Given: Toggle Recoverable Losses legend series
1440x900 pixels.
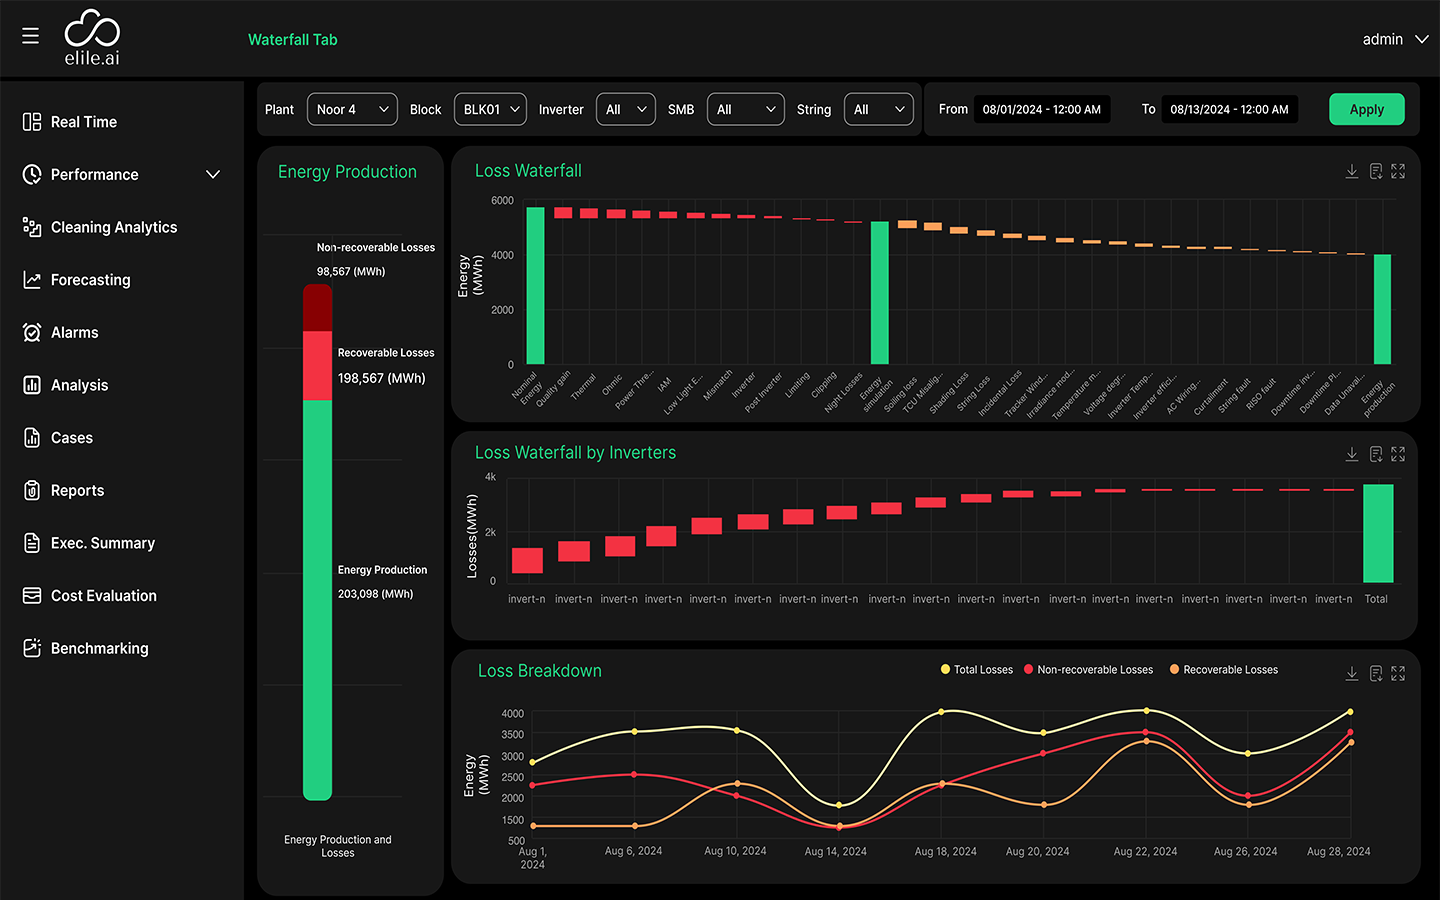Looking at the screenshot, I should 1224,670.
